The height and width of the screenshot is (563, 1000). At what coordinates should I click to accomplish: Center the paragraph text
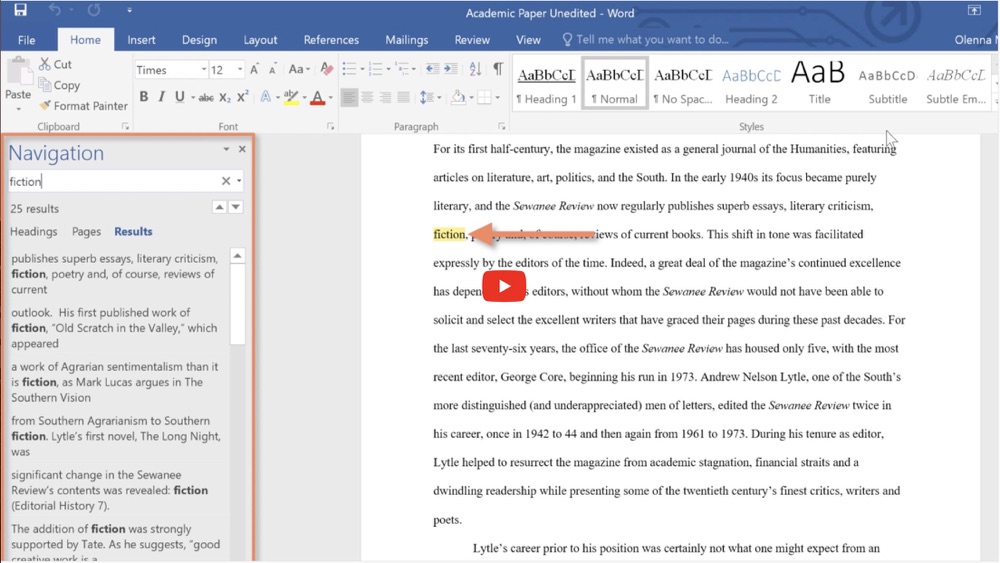pos(367,98)
